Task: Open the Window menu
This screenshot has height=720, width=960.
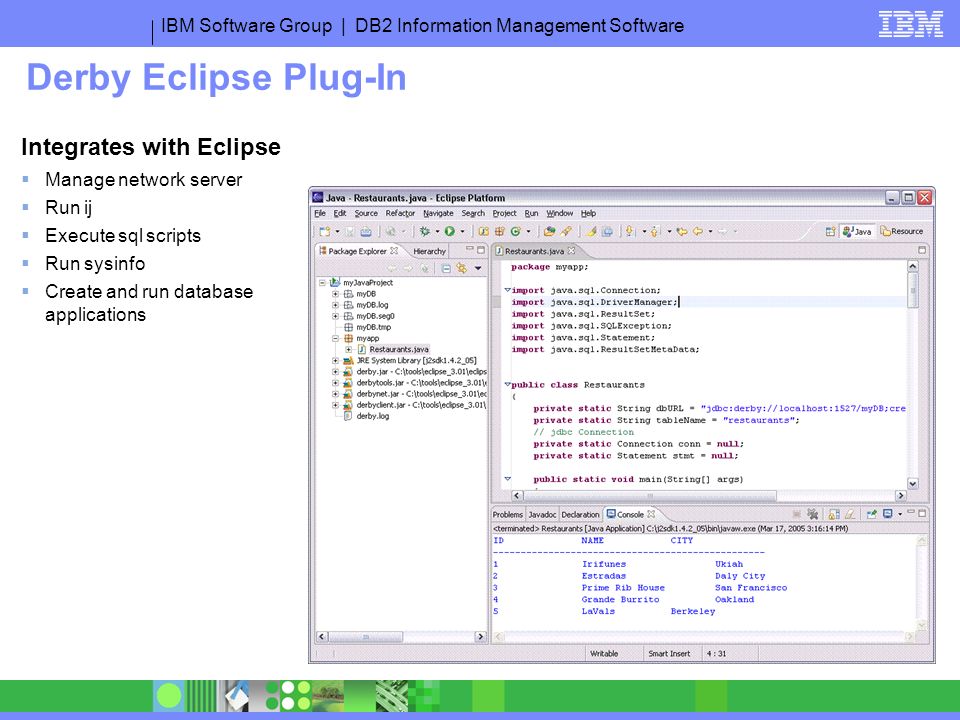Action: coord(560,213)
